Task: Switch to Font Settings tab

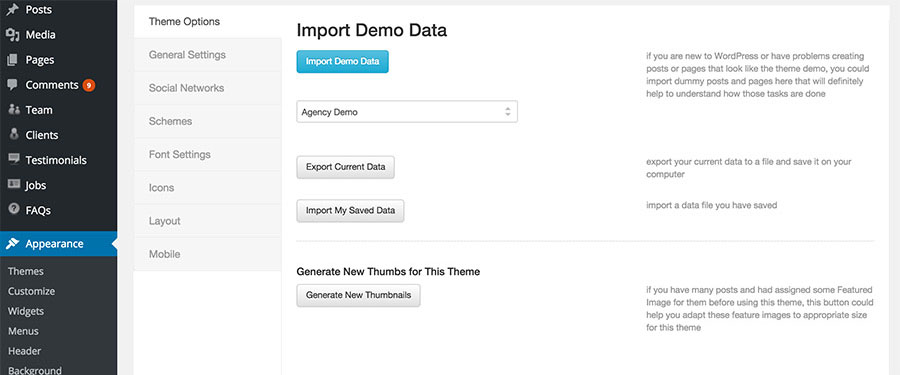Action: point(208,154)
